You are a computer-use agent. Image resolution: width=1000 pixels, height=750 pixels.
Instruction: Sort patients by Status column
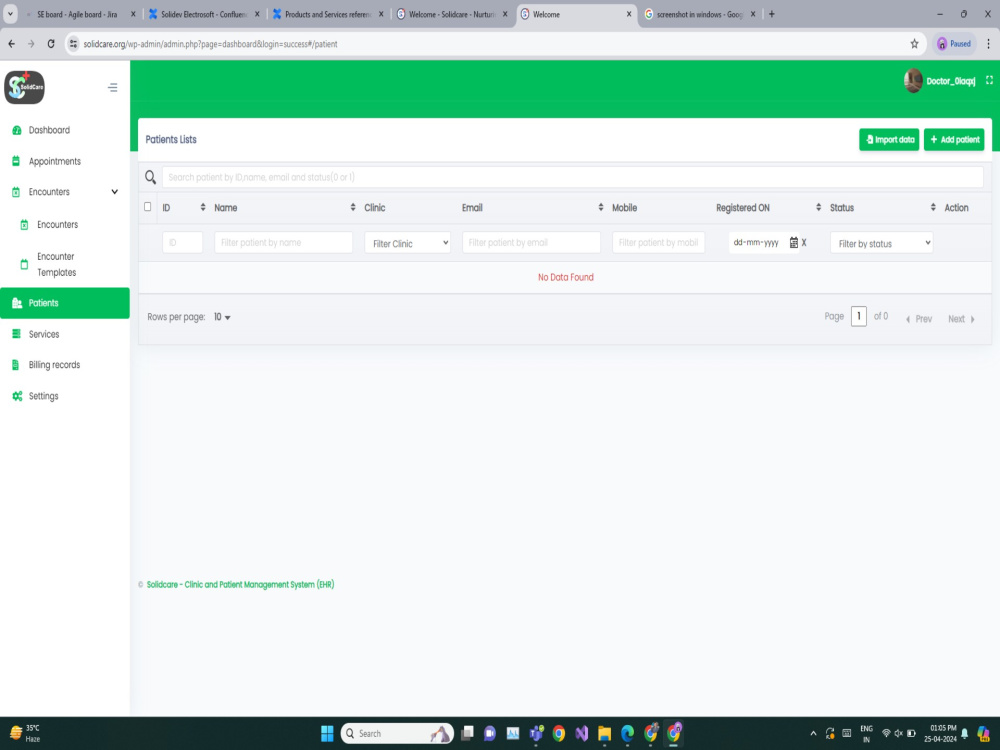(933, 207)
